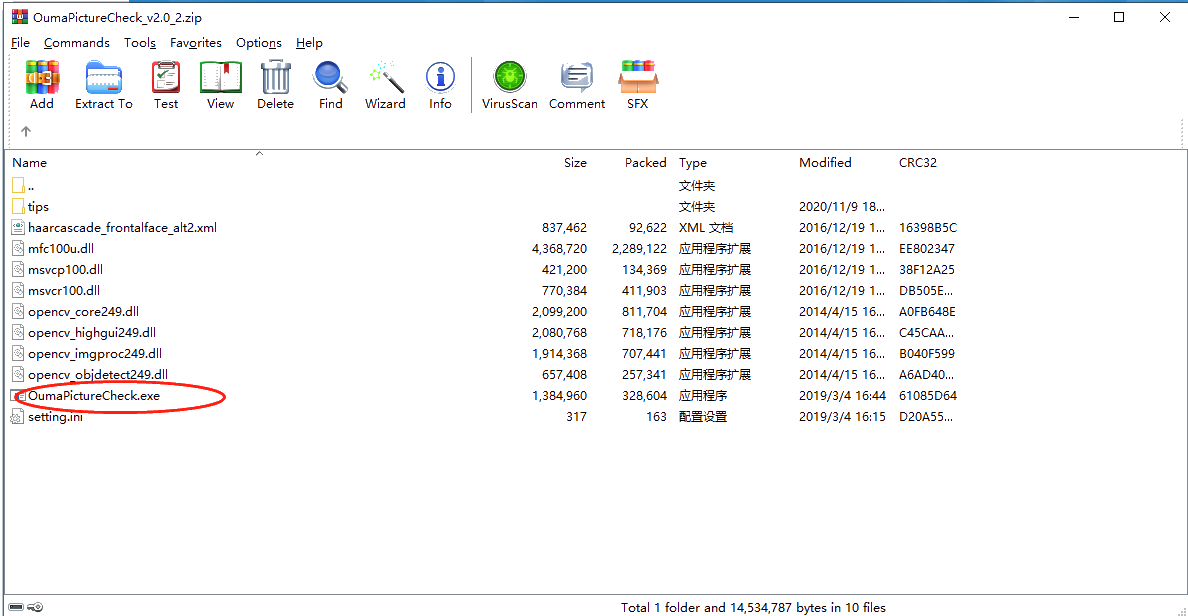This screenshot has height=616, width=1188.
Task: Sort files by Name column
Action: (x=30, y=162)
